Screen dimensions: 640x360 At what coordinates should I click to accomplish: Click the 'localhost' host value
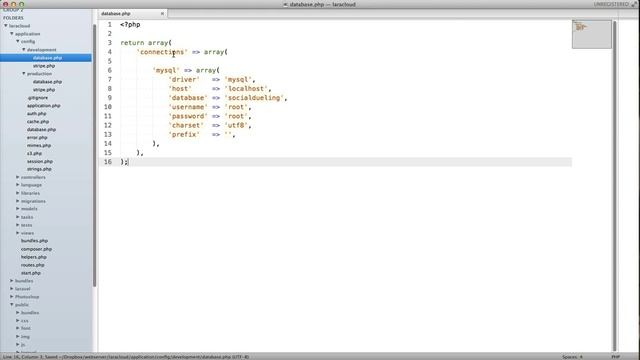click(246, 89)
